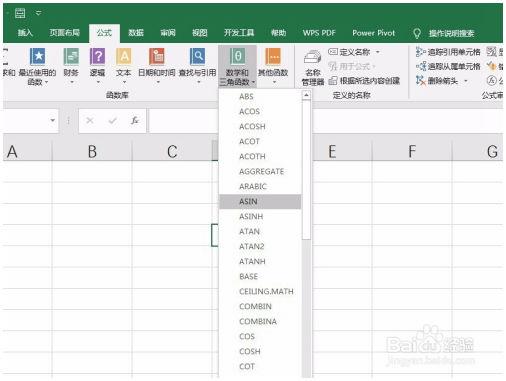Click the Tell Me search box (操作说明搜索)
This screenshot has width=506, height=381.
tap(451, 33)
